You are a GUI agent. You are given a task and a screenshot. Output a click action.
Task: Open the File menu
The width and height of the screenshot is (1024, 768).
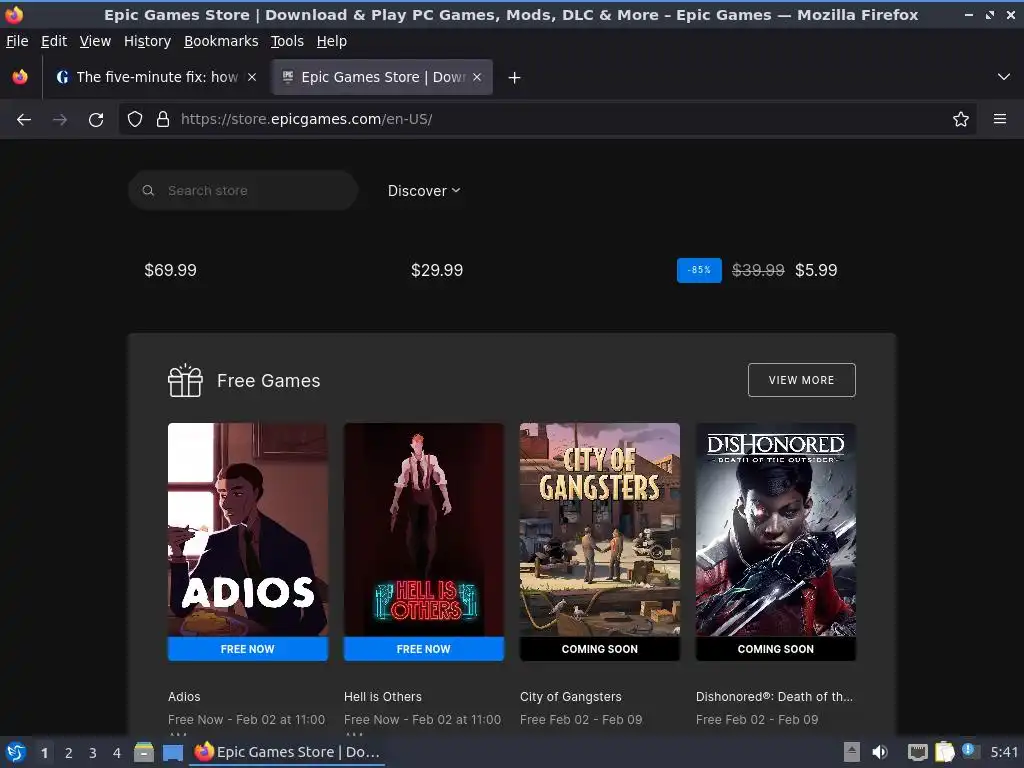tap(17, 41)
